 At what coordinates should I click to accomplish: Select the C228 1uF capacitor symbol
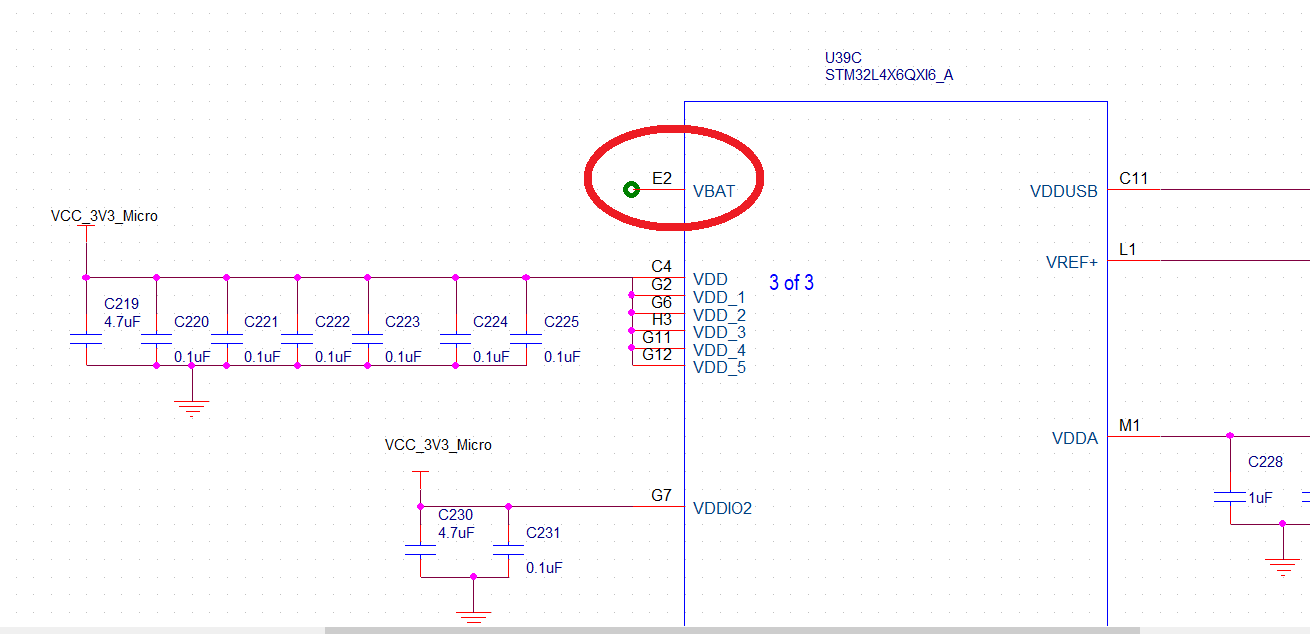coord(1228,495)
